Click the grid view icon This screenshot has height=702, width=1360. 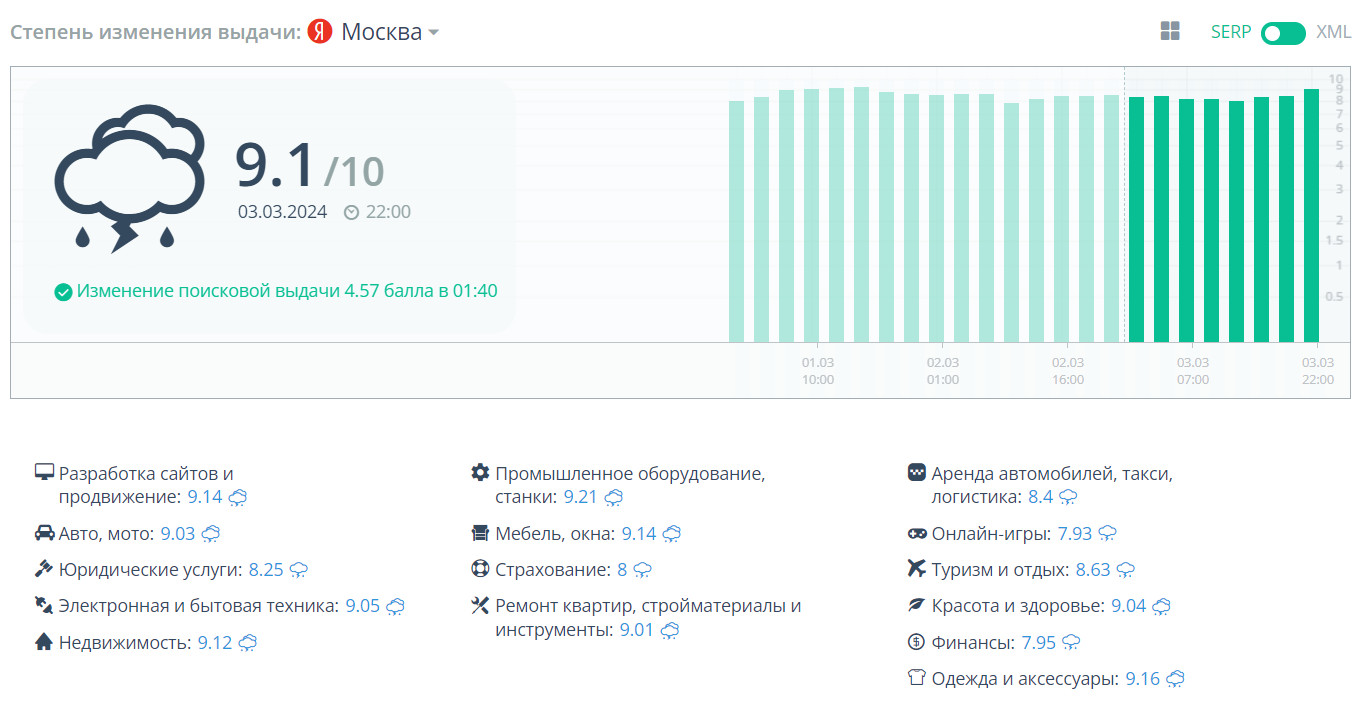1170,32
